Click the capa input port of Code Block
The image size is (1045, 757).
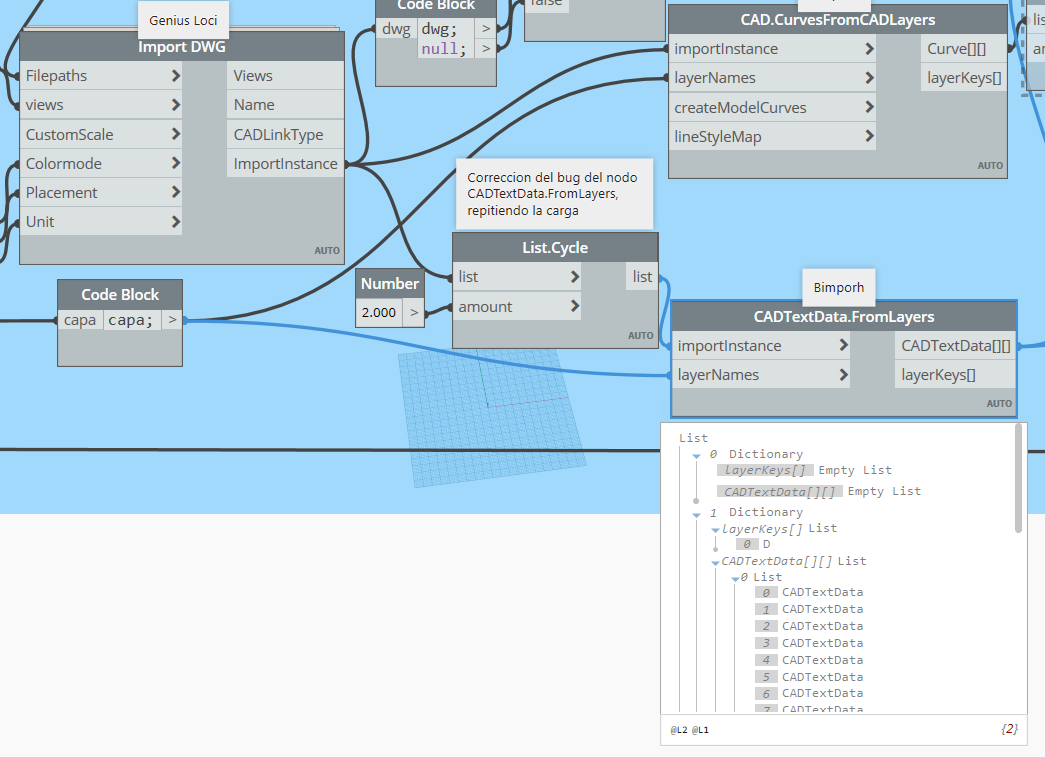(x=80, y=320)
